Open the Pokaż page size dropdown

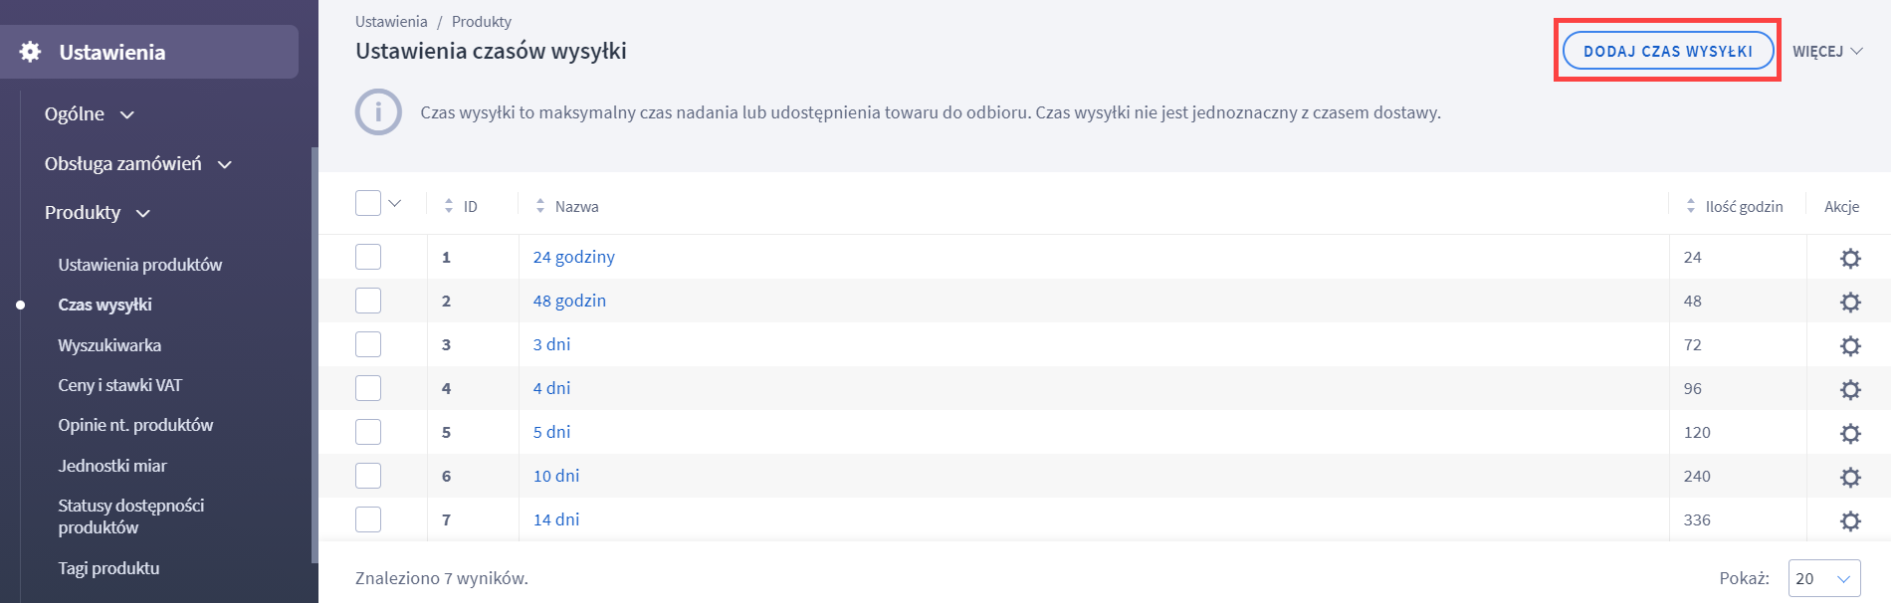(x=1824, y=578)
